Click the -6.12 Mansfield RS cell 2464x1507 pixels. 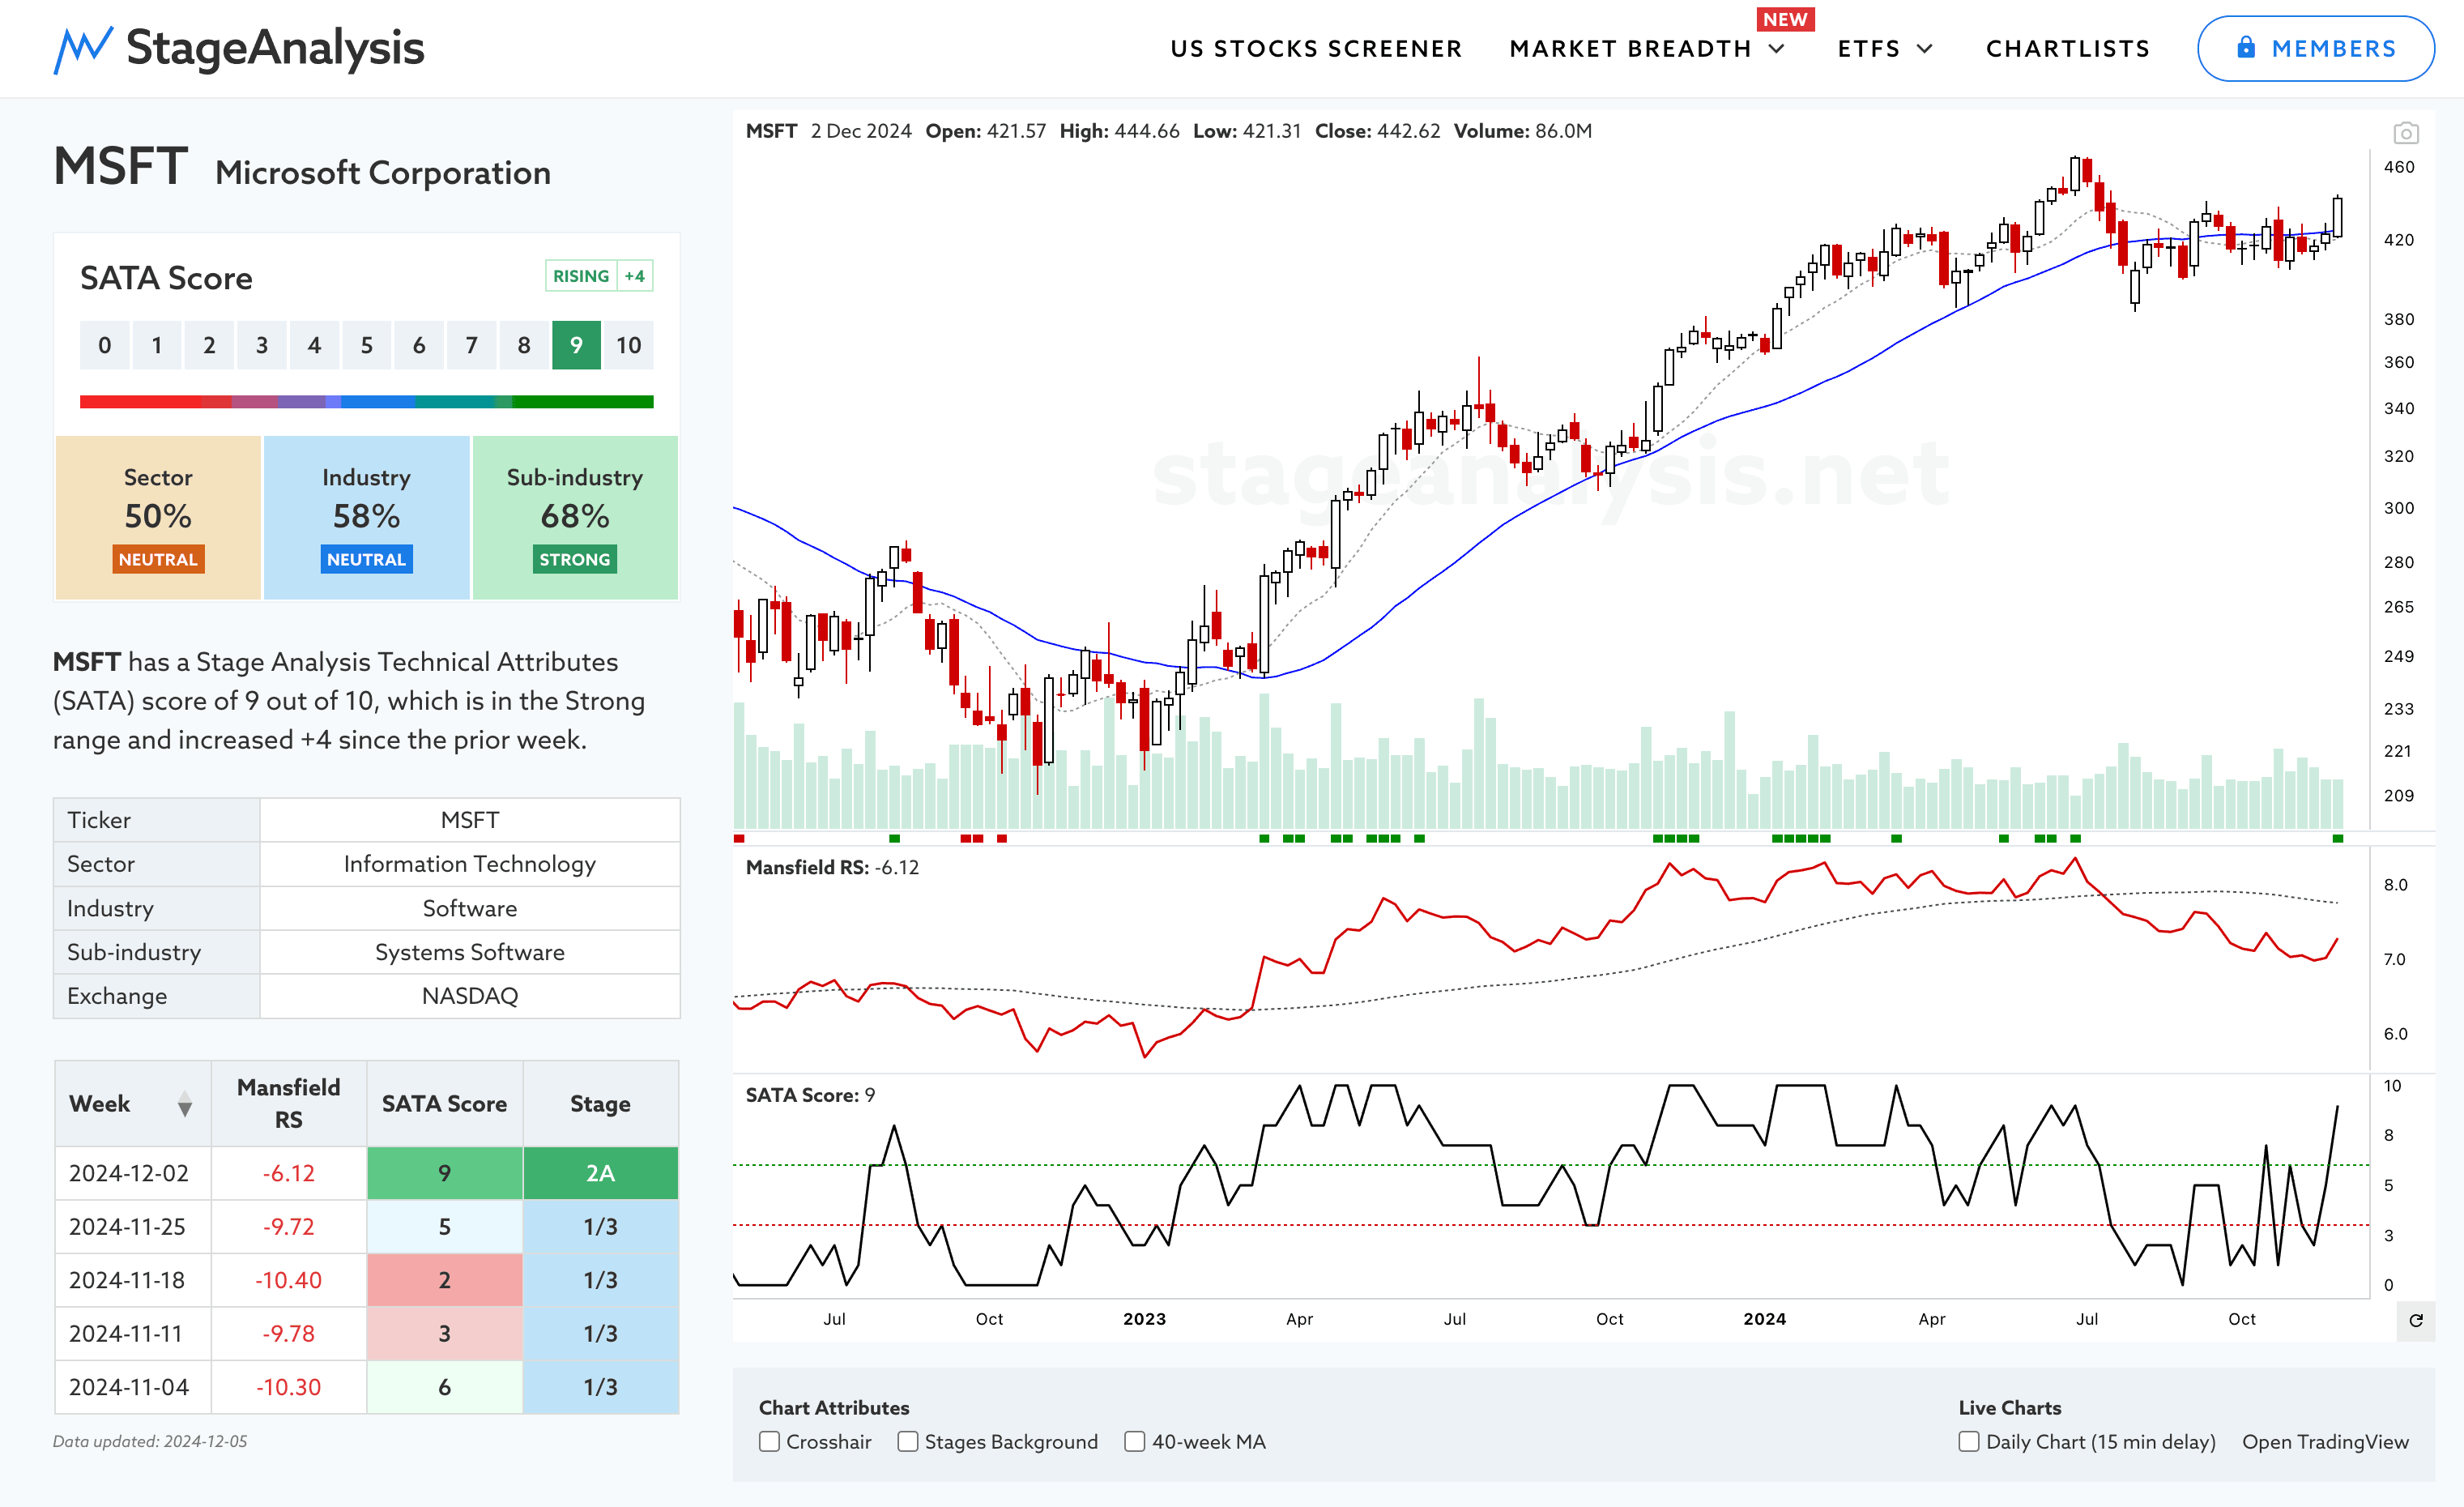point(288,1173)
